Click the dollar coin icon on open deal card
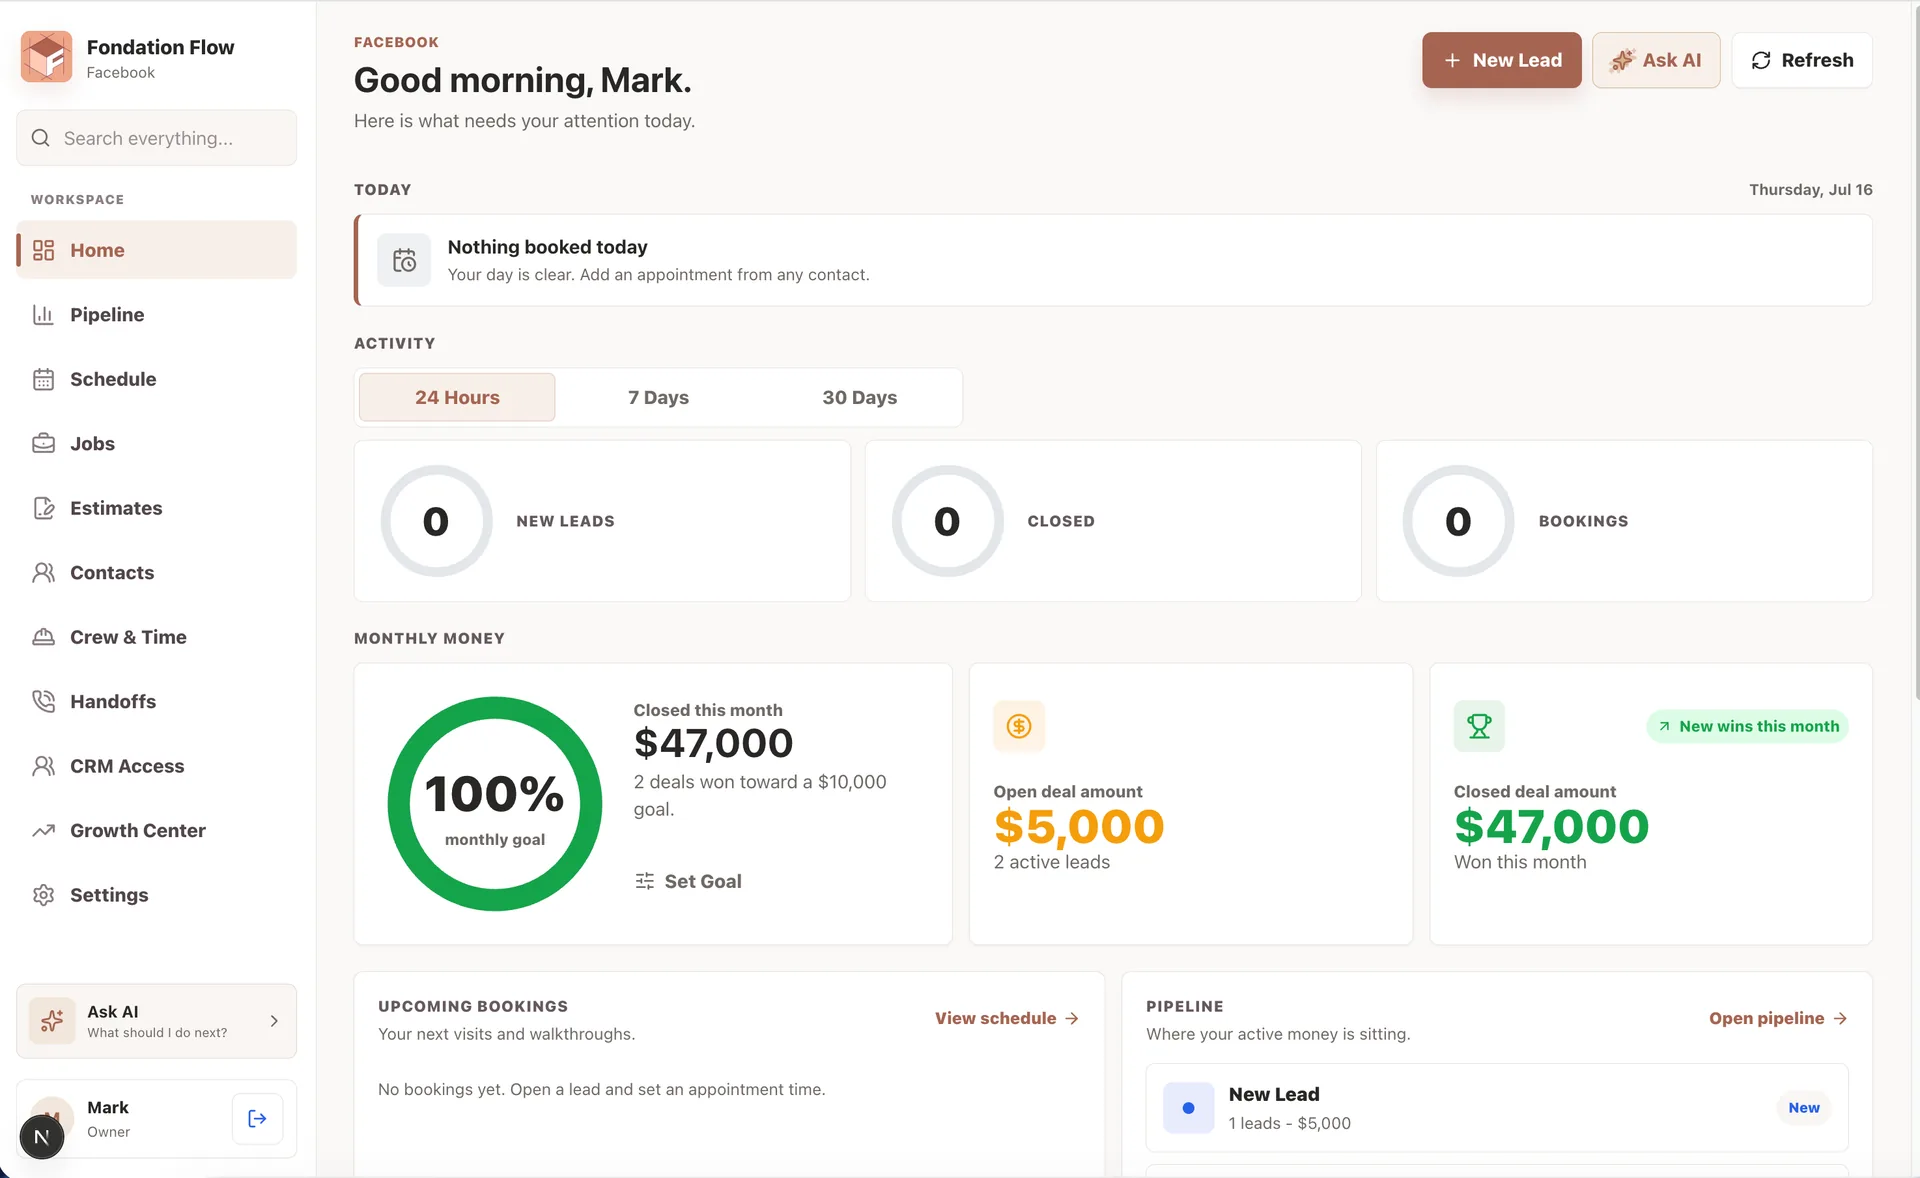The image size is (1920, 1178). [x=1019, y=726]
